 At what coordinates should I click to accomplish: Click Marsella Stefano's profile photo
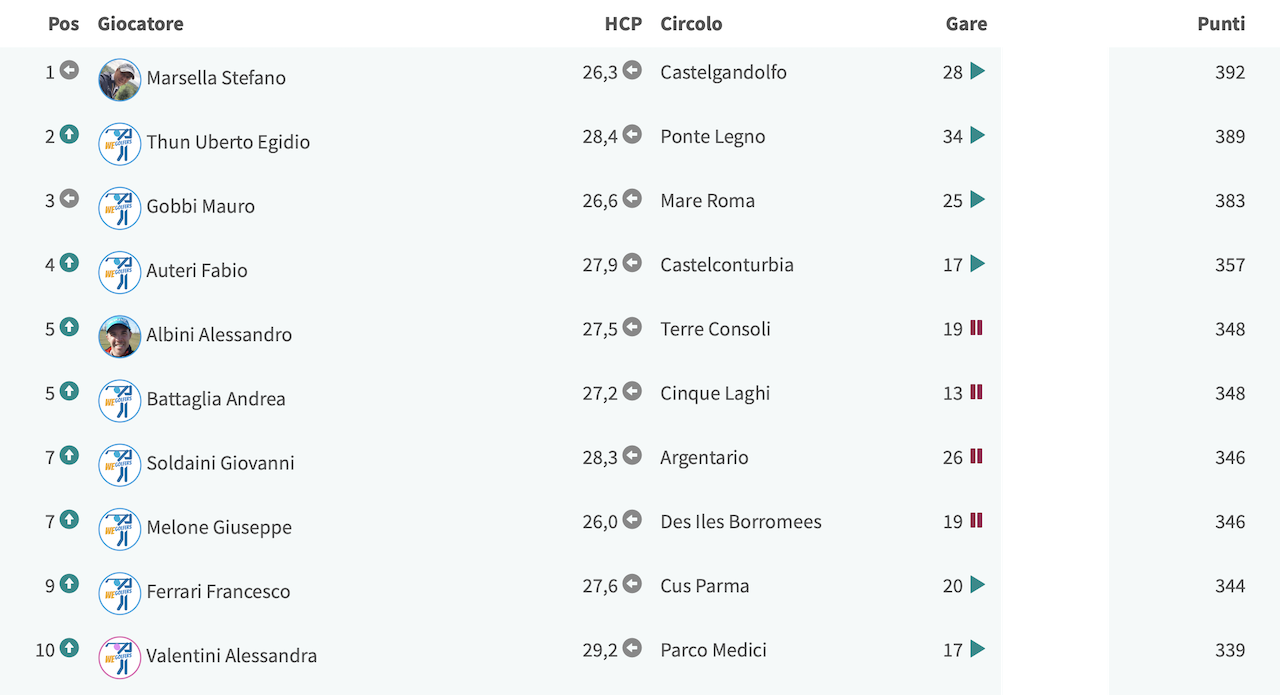click(x=120, y=80)
